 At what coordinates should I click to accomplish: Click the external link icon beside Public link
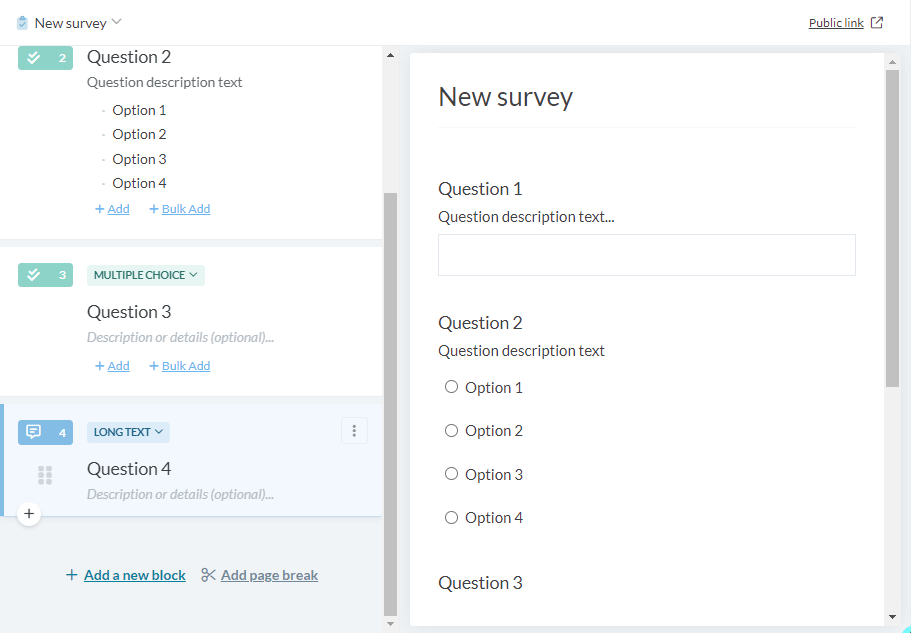coord(877,23)
